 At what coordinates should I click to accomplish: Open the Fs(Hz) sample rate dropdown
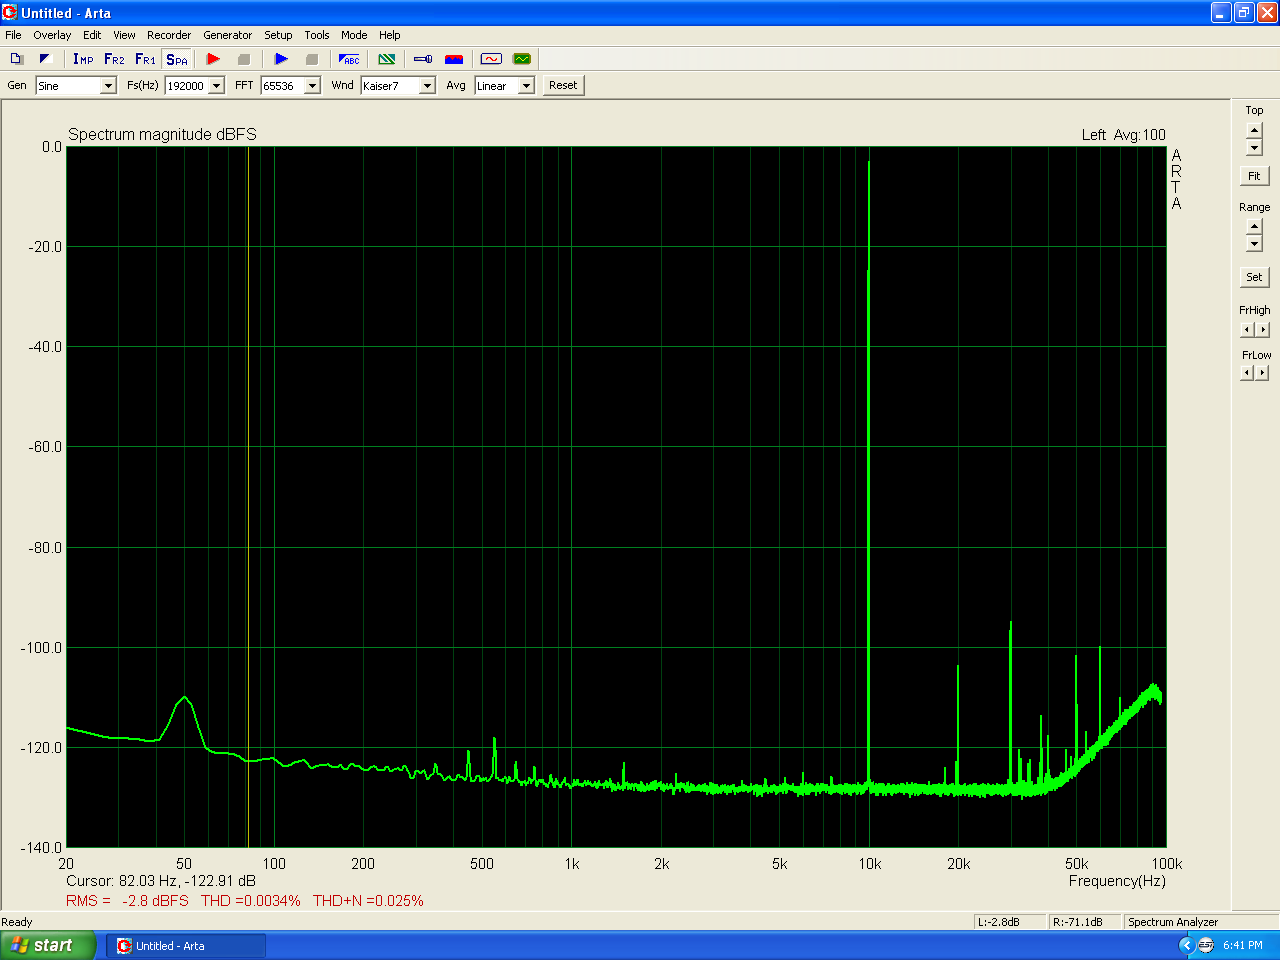(216, 86)
